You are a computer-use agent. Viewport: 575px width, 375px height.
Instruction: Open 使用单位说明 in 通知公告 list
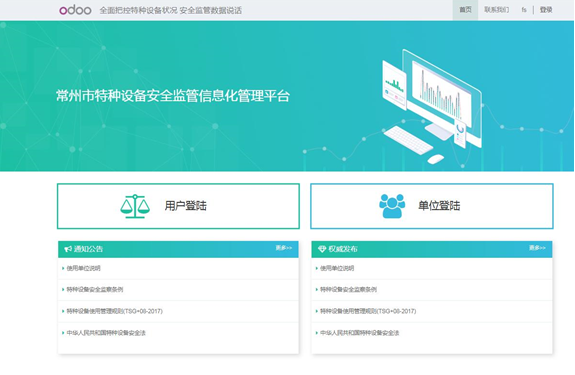coord(83,268)
